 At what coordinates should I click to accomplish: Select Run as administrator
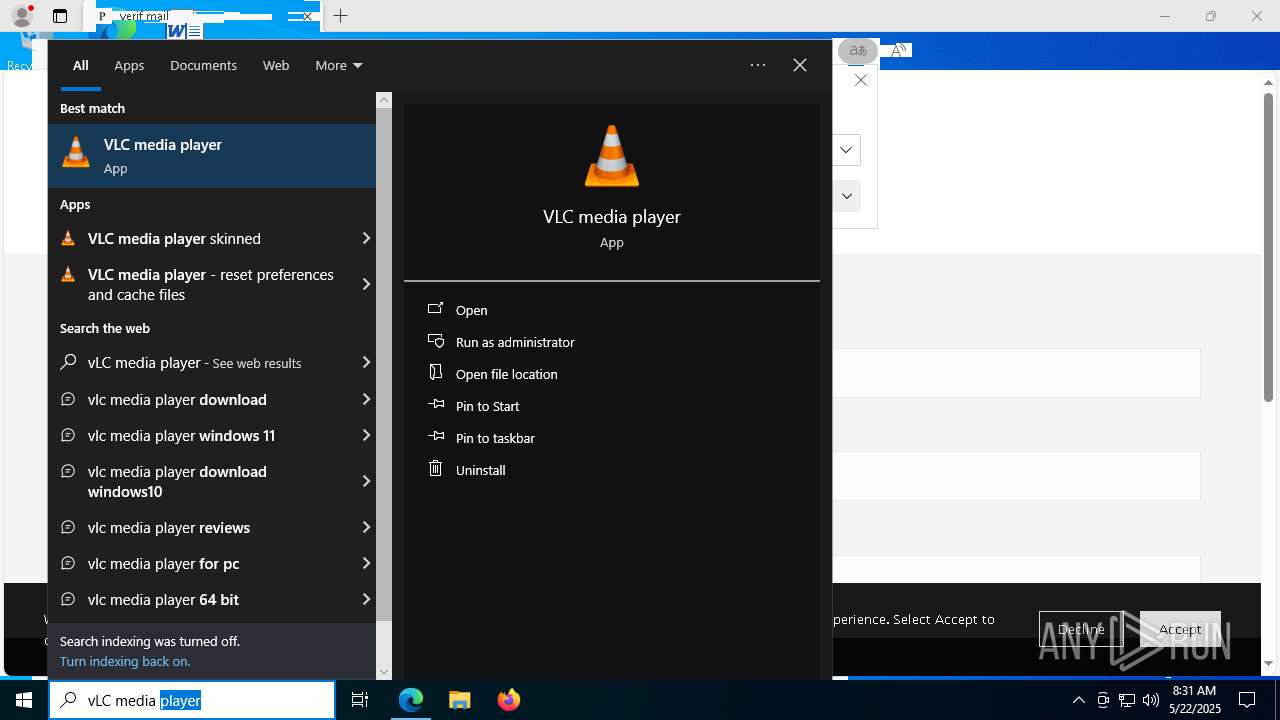pos(515,342)
